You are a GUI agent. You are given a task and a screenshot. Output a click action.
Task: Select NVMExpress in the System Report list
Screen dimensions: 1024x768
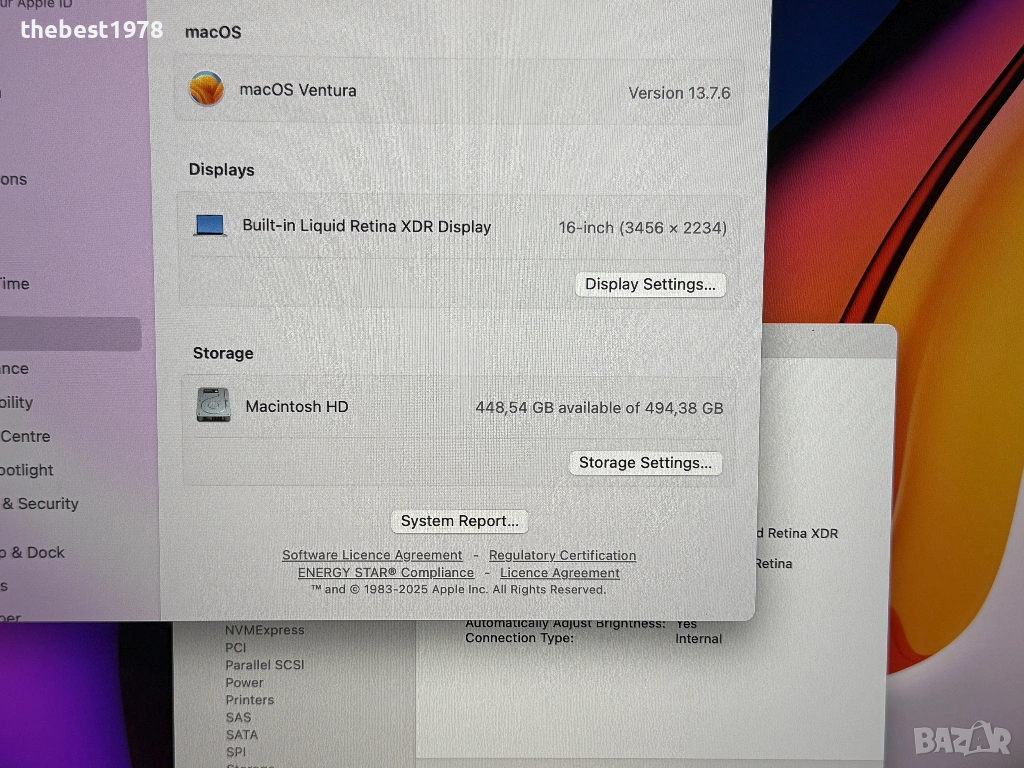coord(264,630)
